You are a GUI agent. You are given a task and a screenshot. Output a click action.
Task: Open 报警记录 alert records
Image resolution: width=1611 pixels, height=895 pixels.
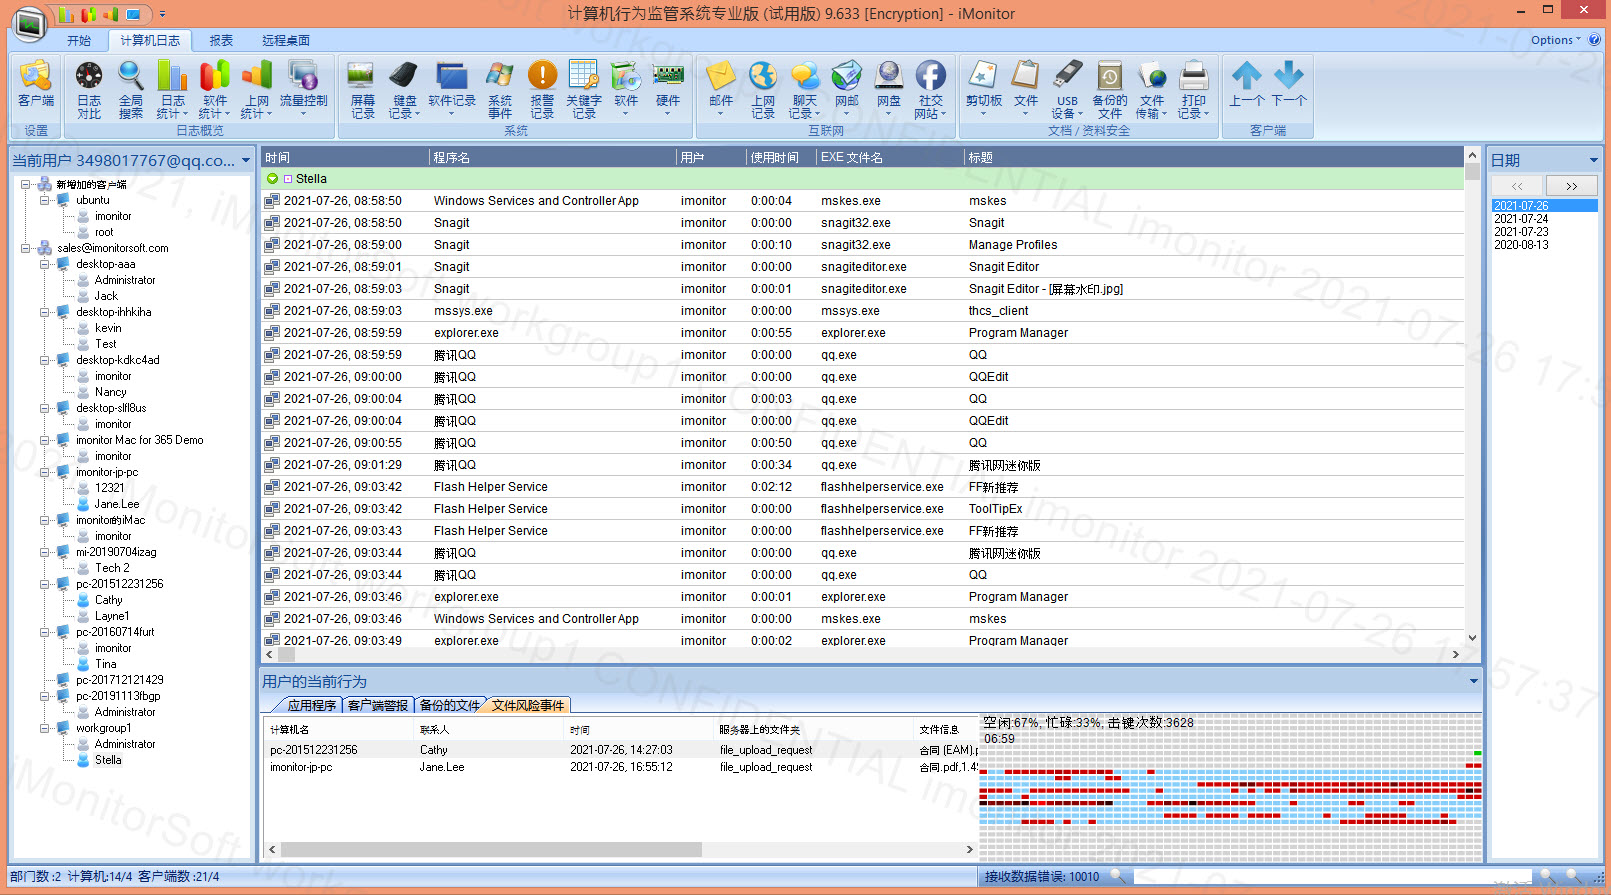coord(542,88)
